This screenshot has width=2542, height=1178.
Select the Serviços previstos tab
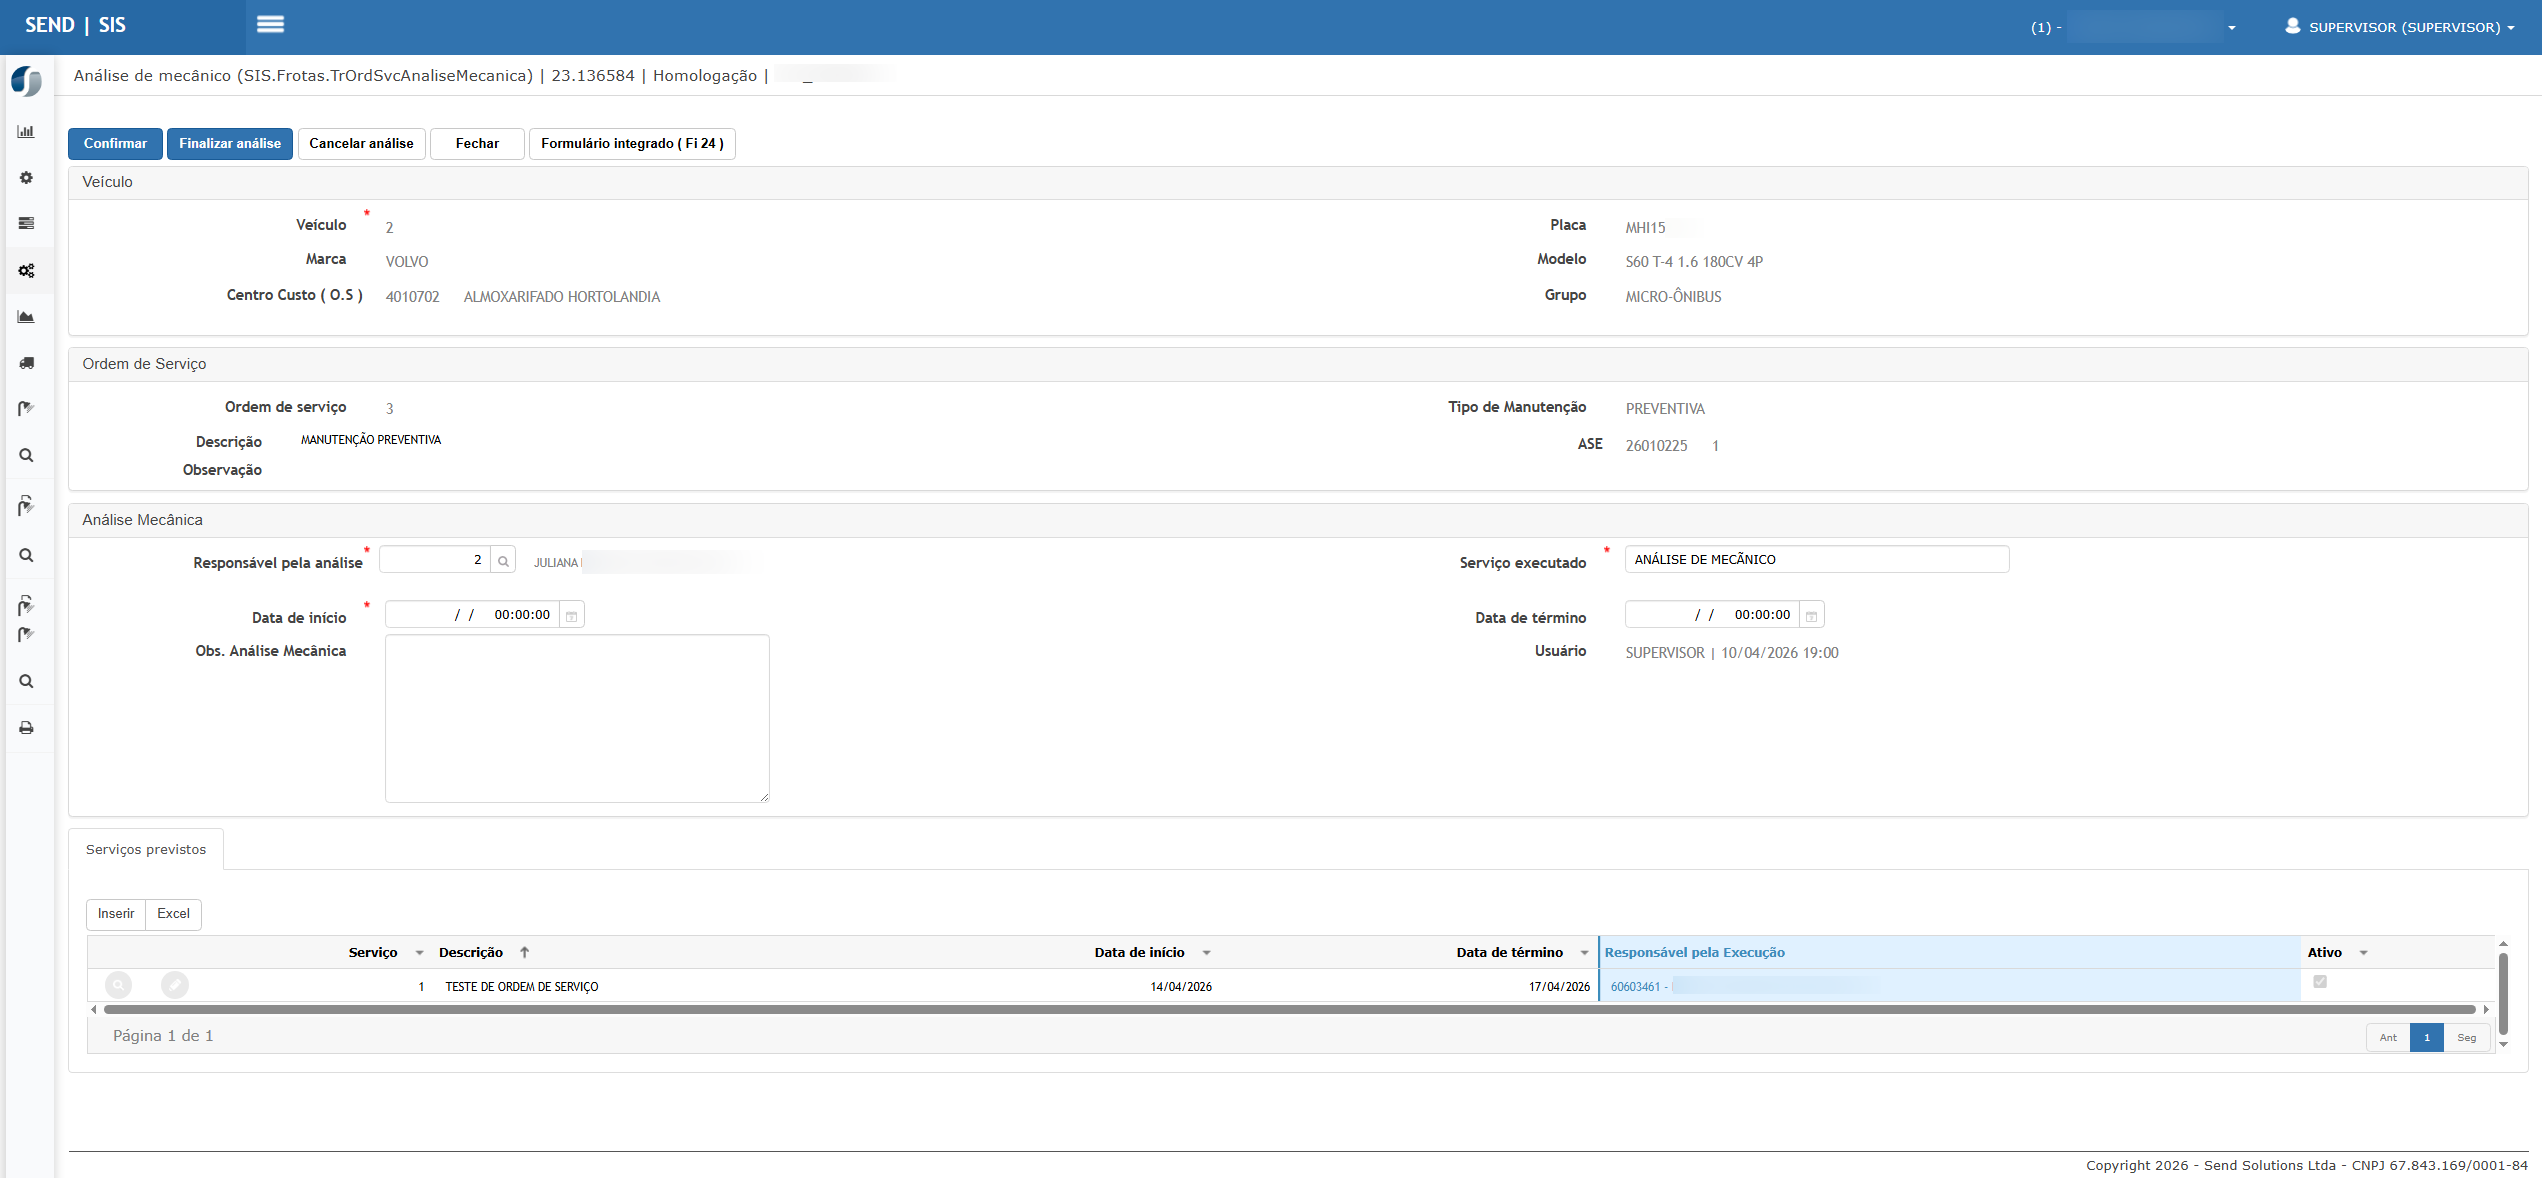(146, 850)
